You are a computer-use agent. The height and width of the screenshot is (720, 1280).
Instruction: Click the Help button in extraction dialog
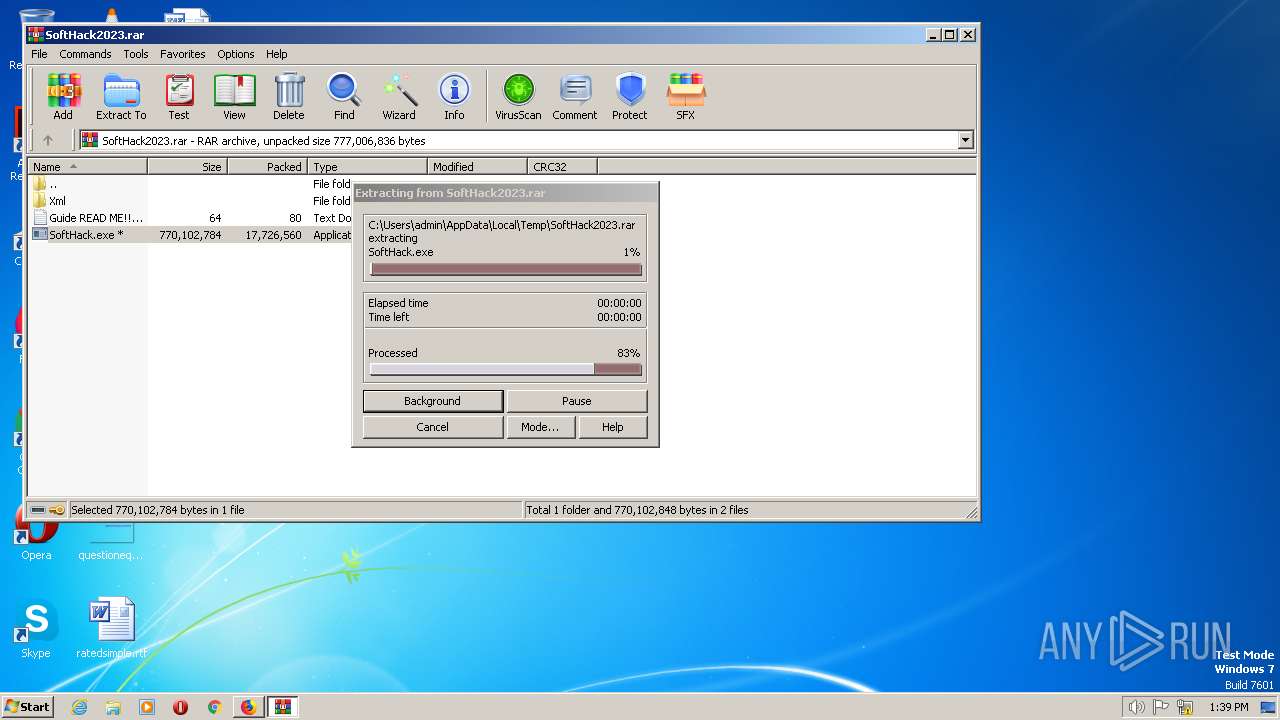point(613,427)
